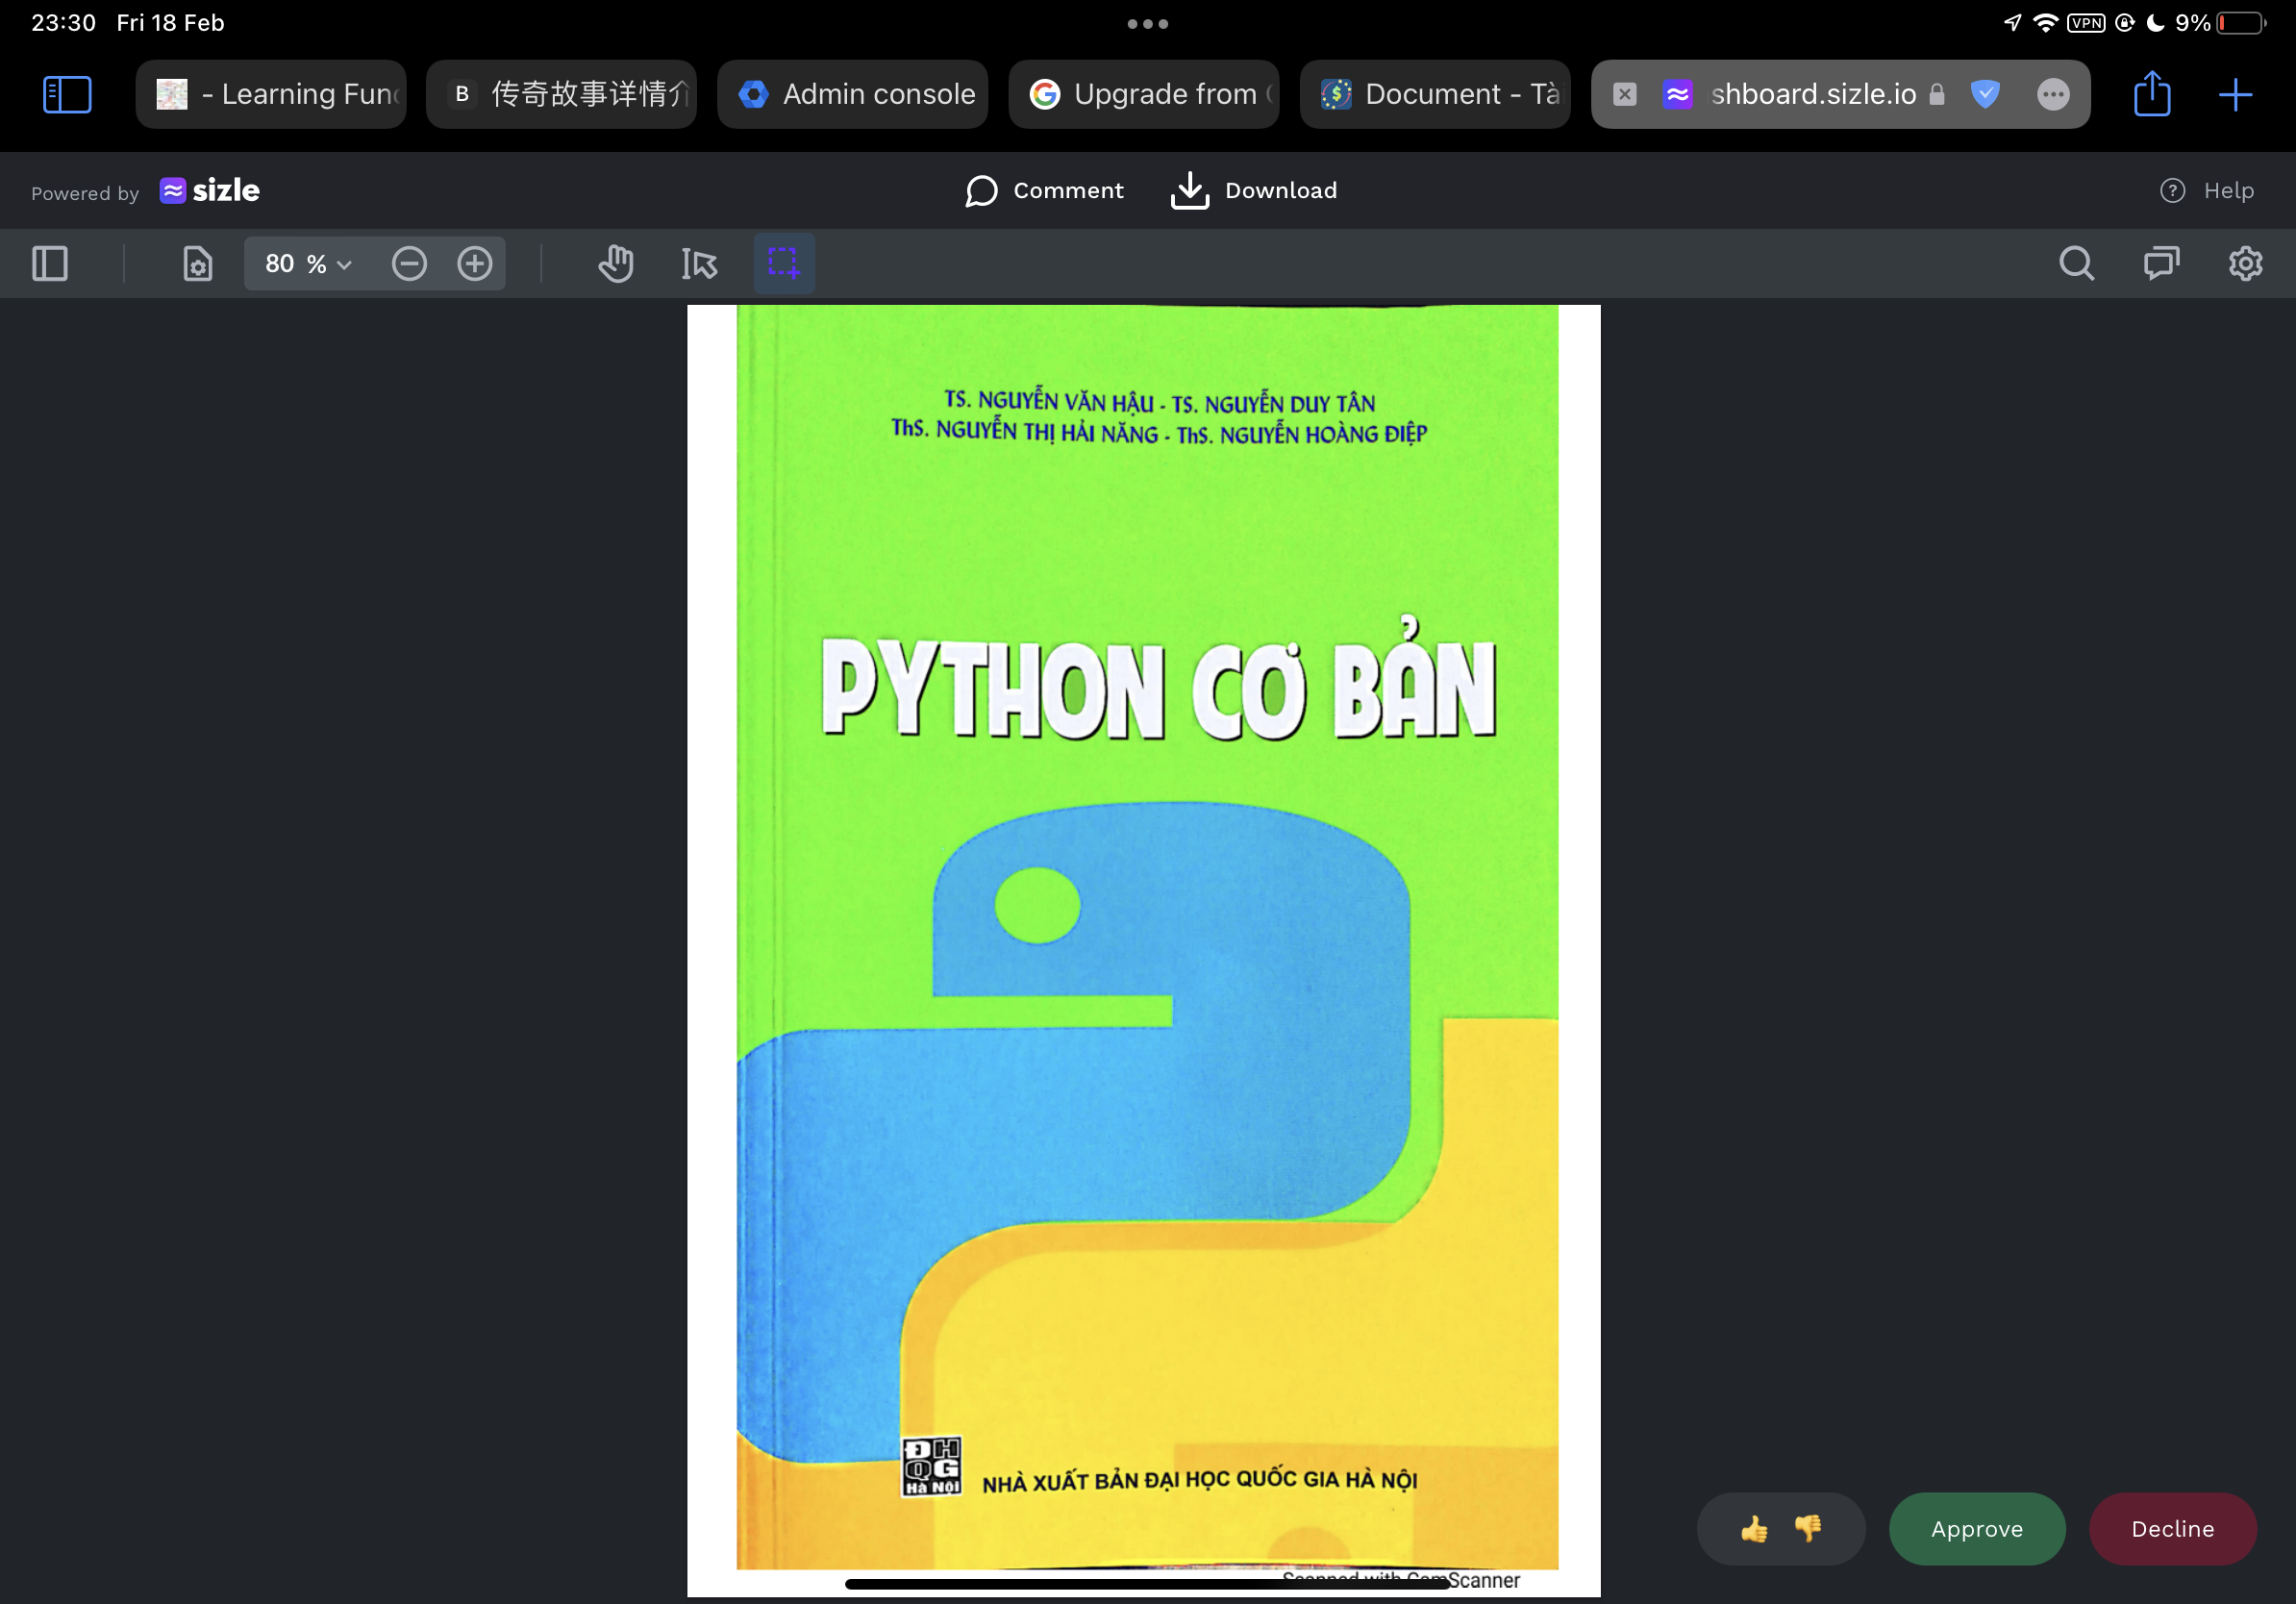Image resolution: width=2296 pixels, height=1604 pixels.
Task: Zoom in with plus icon
Action: point(475,264)
